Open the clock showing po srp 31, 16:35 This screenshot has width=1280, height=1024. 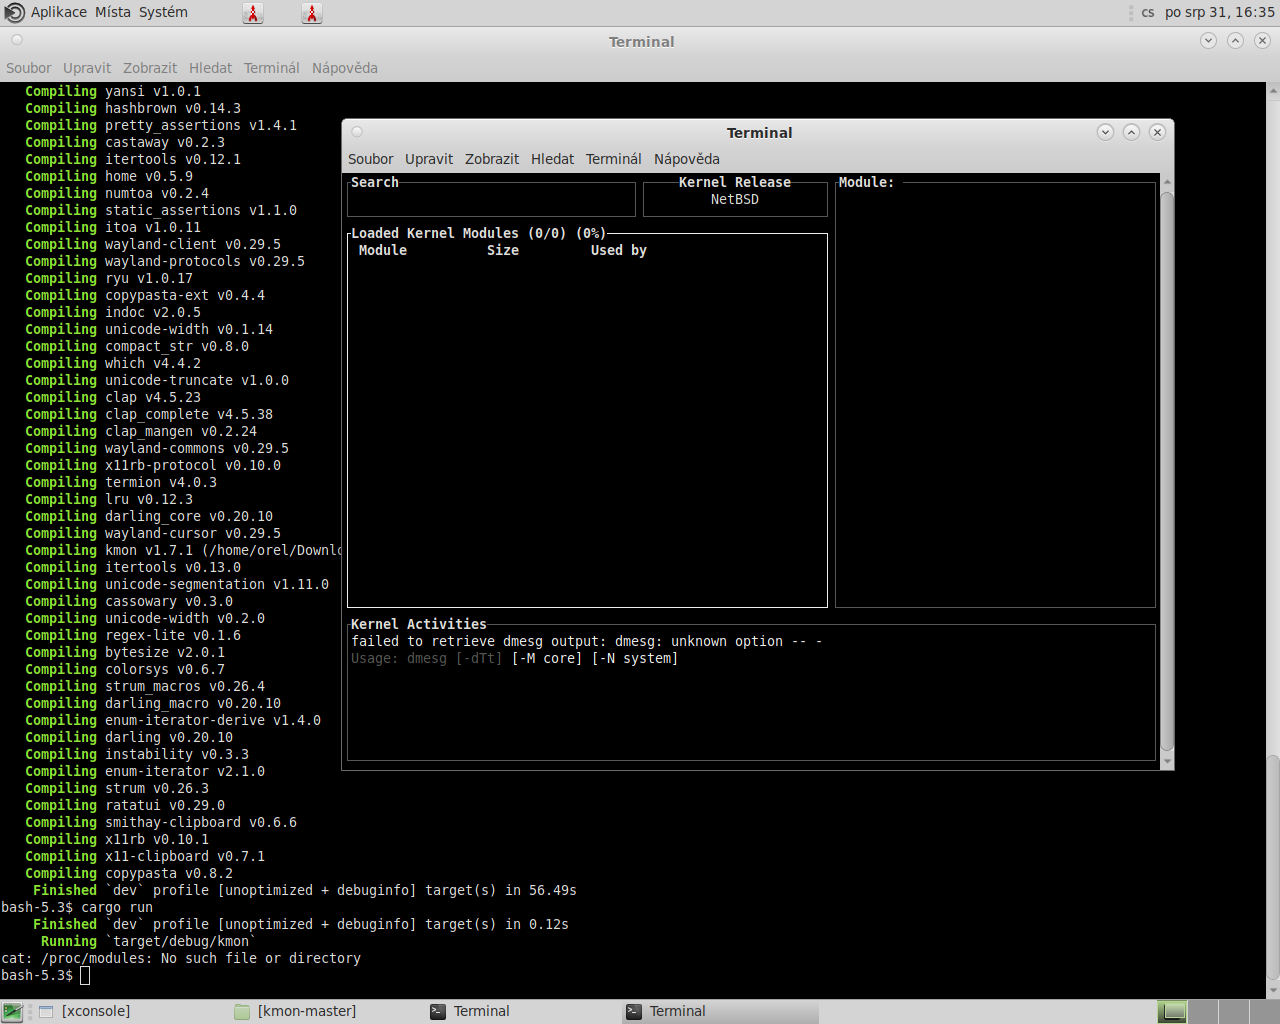(x=1220, y=12)
